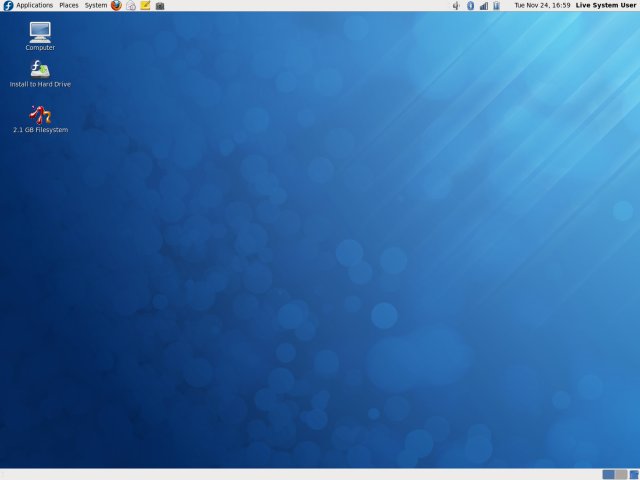Open the volume control speaker icon
Image resolution: width=640 pixels, height=480 pixels.
pyautogui.click(x=456, y=6)
